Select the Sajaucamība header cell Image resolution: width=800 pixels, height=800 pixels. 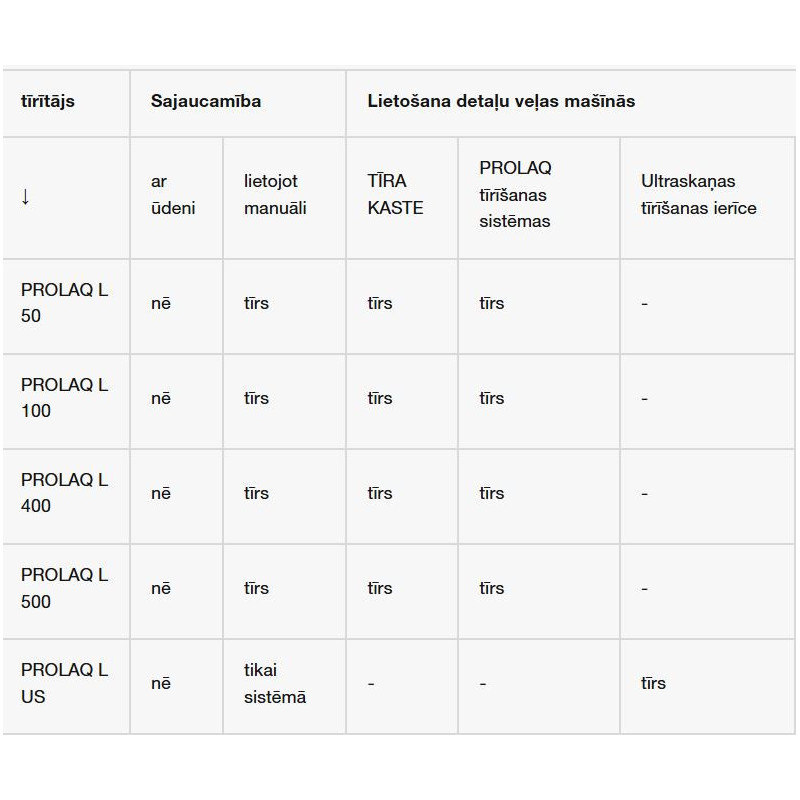[x=206, y=101]
